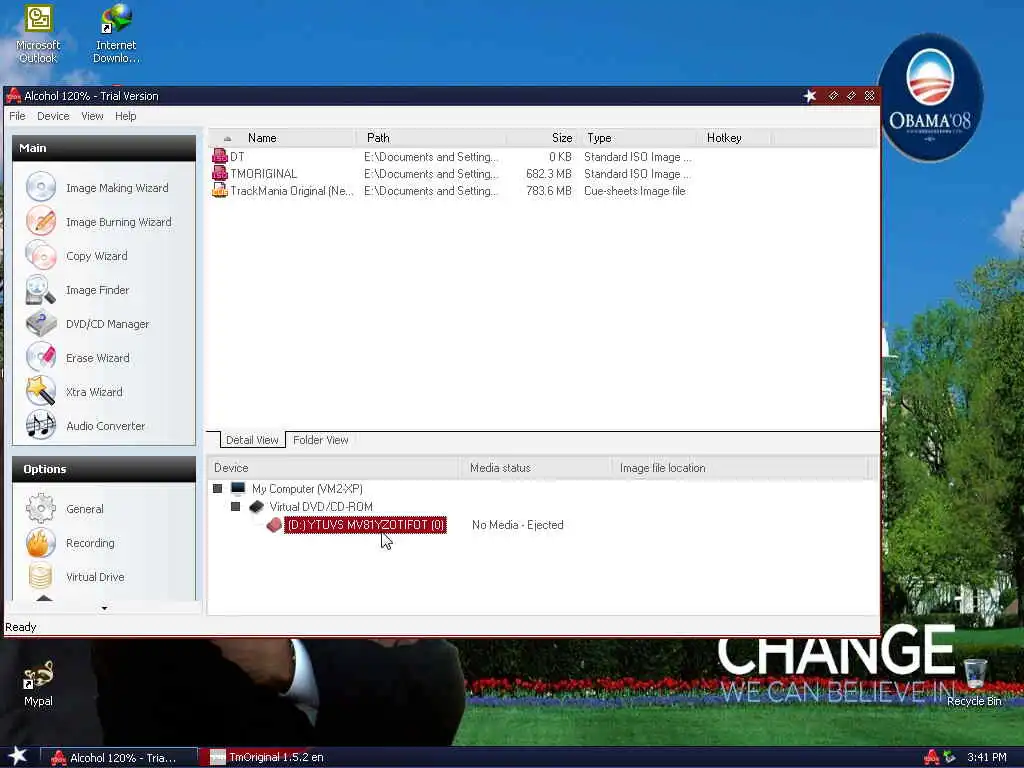The width and height of the screenshot is (1024, 768).
Task: Click the Main panel header
Action: (x=104, y=148)
